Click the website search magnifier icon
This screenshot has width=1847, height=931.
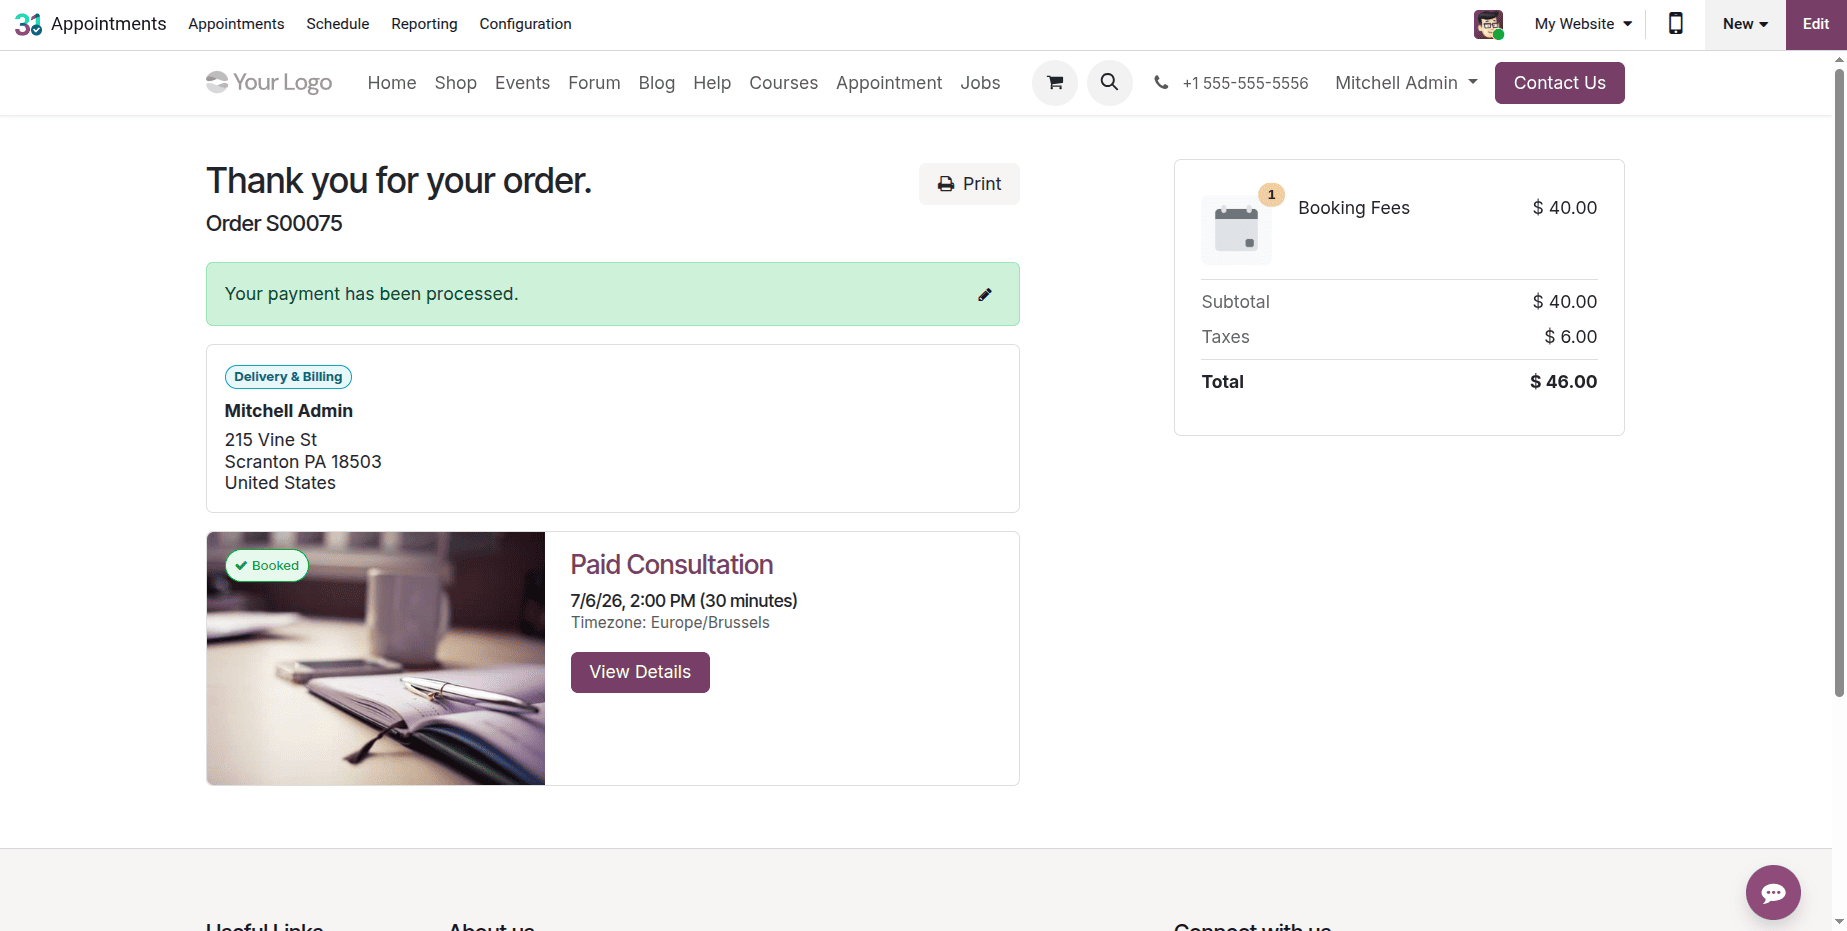click(1109, 83)
